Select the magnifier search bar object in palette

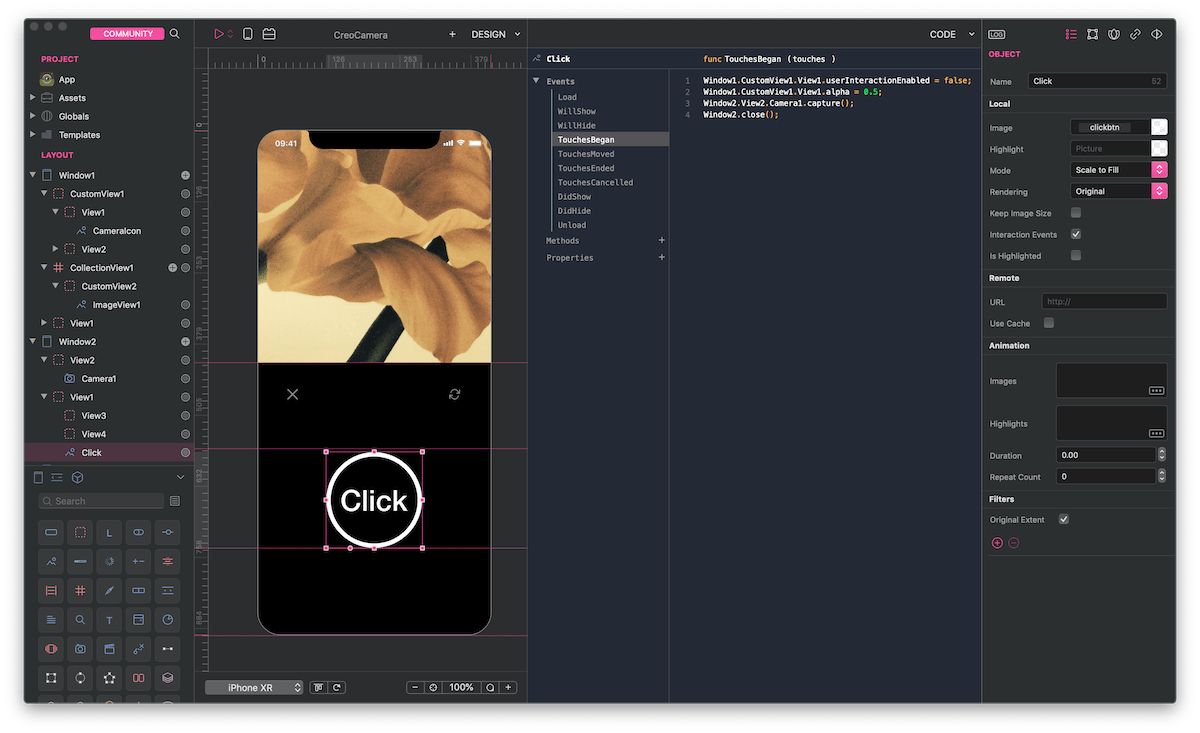pos(80,620)
